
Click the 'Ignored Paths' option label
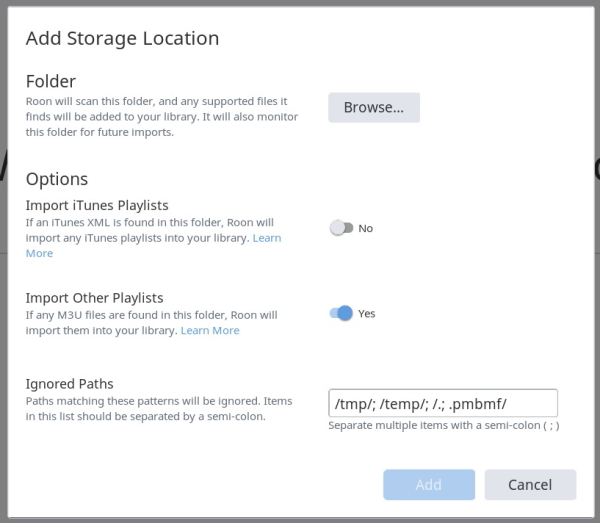pos(70,384)
